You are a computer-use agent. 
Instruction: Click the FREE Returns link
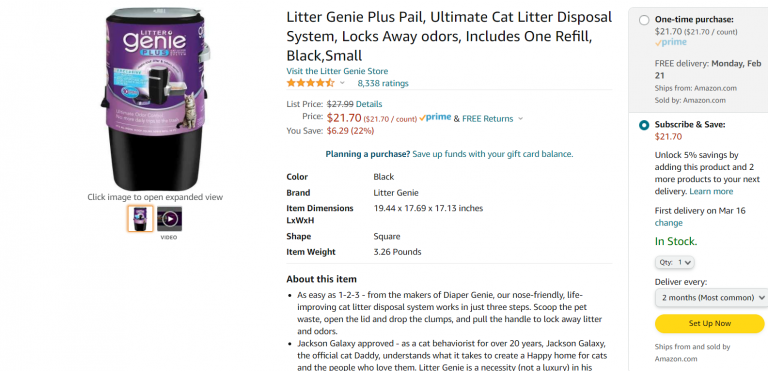tap(487, 119)
